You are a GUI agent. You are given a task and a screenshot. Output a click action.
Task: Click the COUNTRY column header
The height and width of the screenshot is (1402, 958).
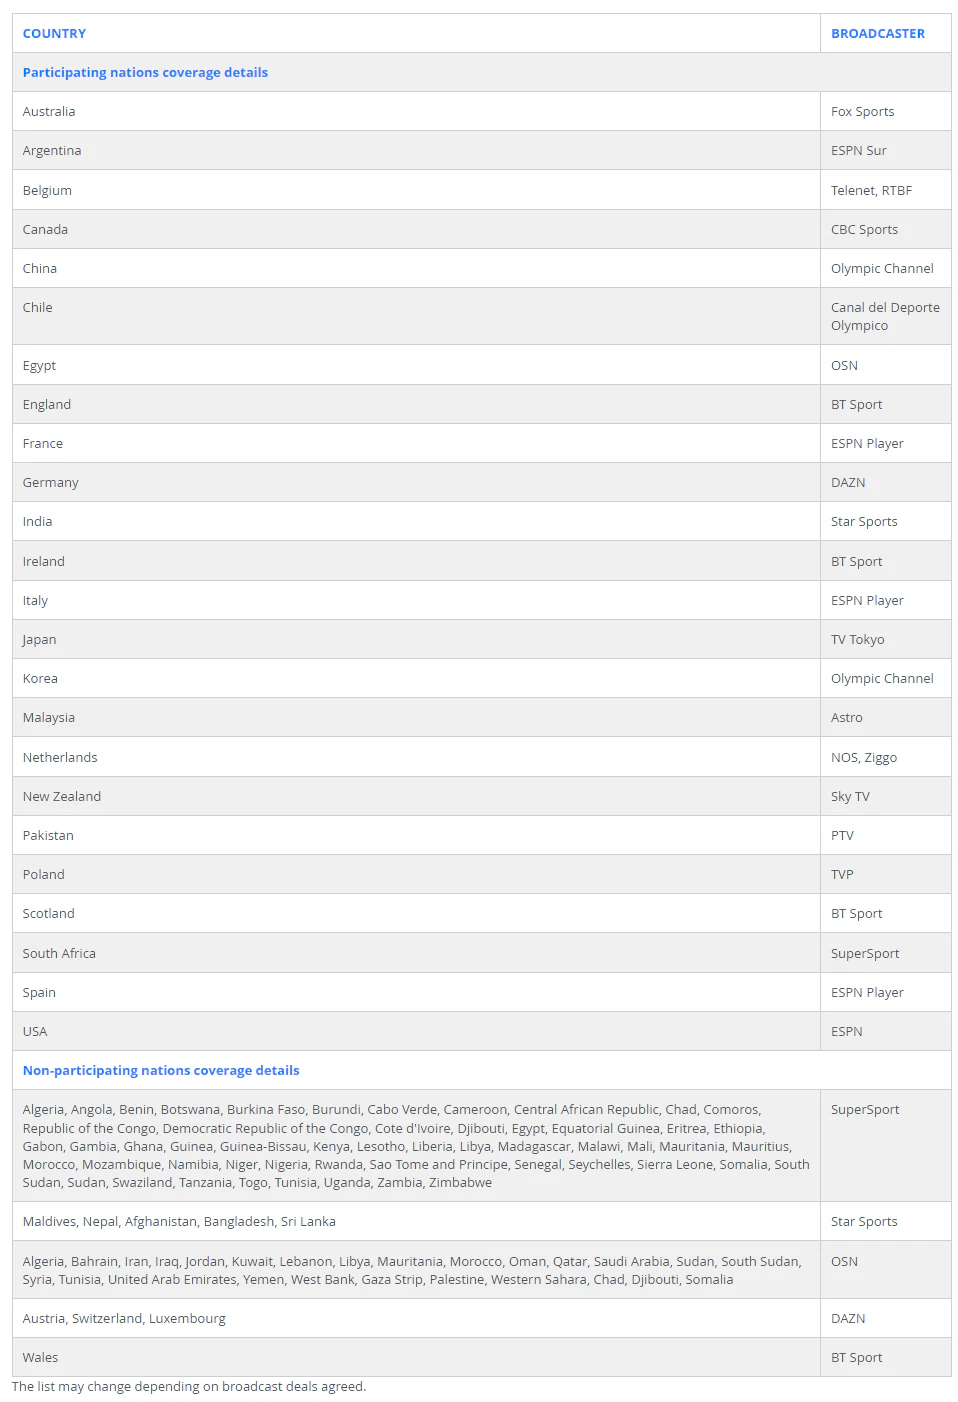tap(54, 33)
